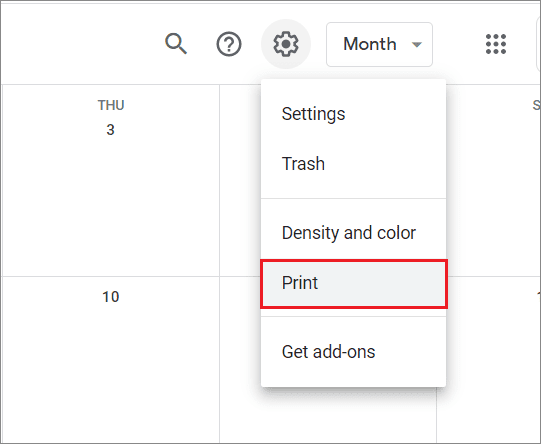Expand the Month view dropdown
This screenshot has height=444, width=541.
[379, 45]
